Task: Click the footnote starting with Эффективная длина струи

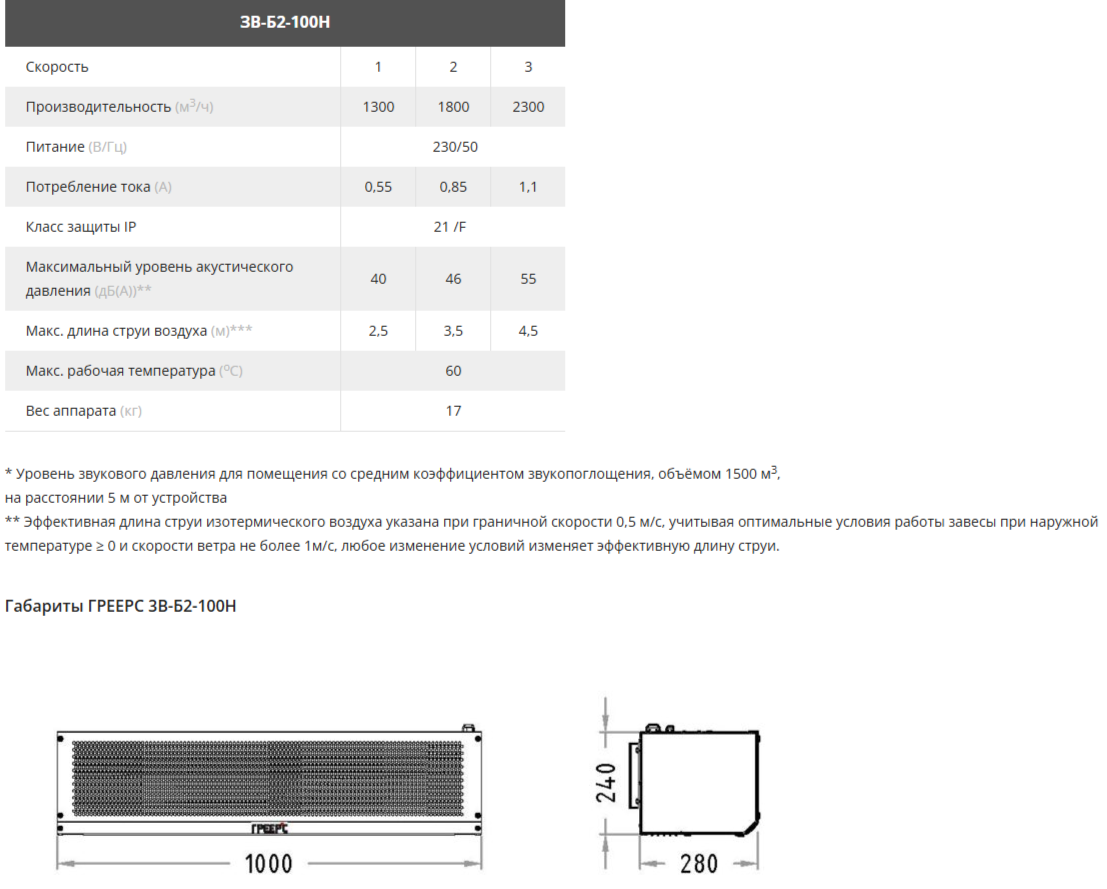Action: coord(551,534)
